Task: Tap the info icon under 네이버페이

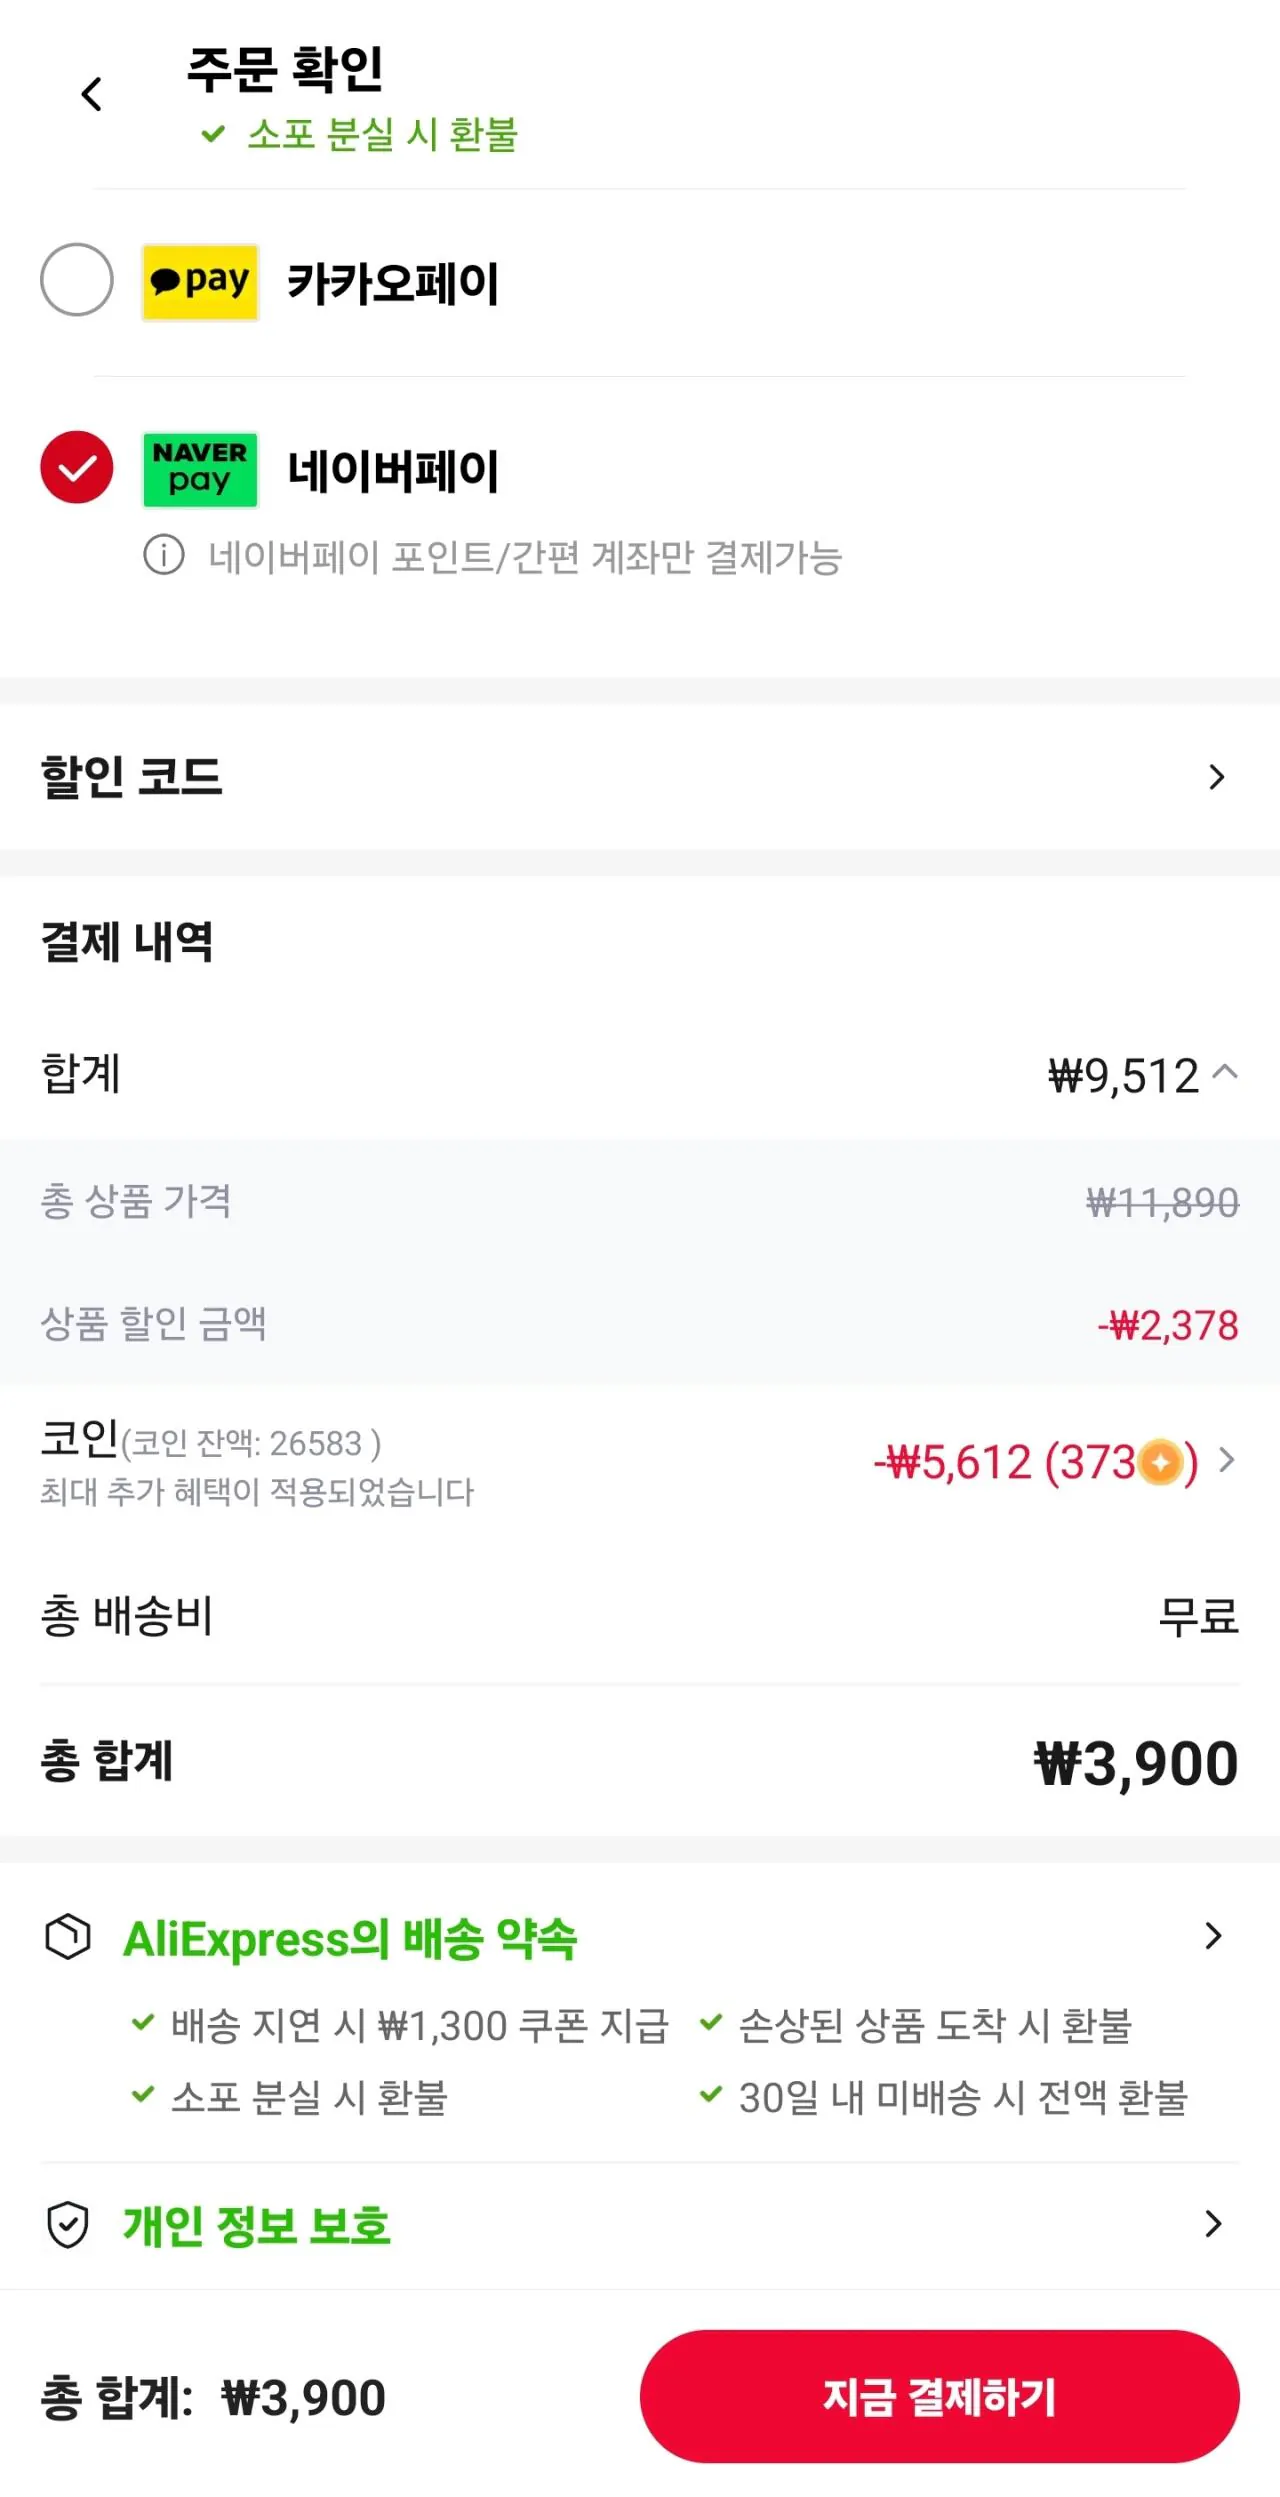Action: click(x=164, y=555)
